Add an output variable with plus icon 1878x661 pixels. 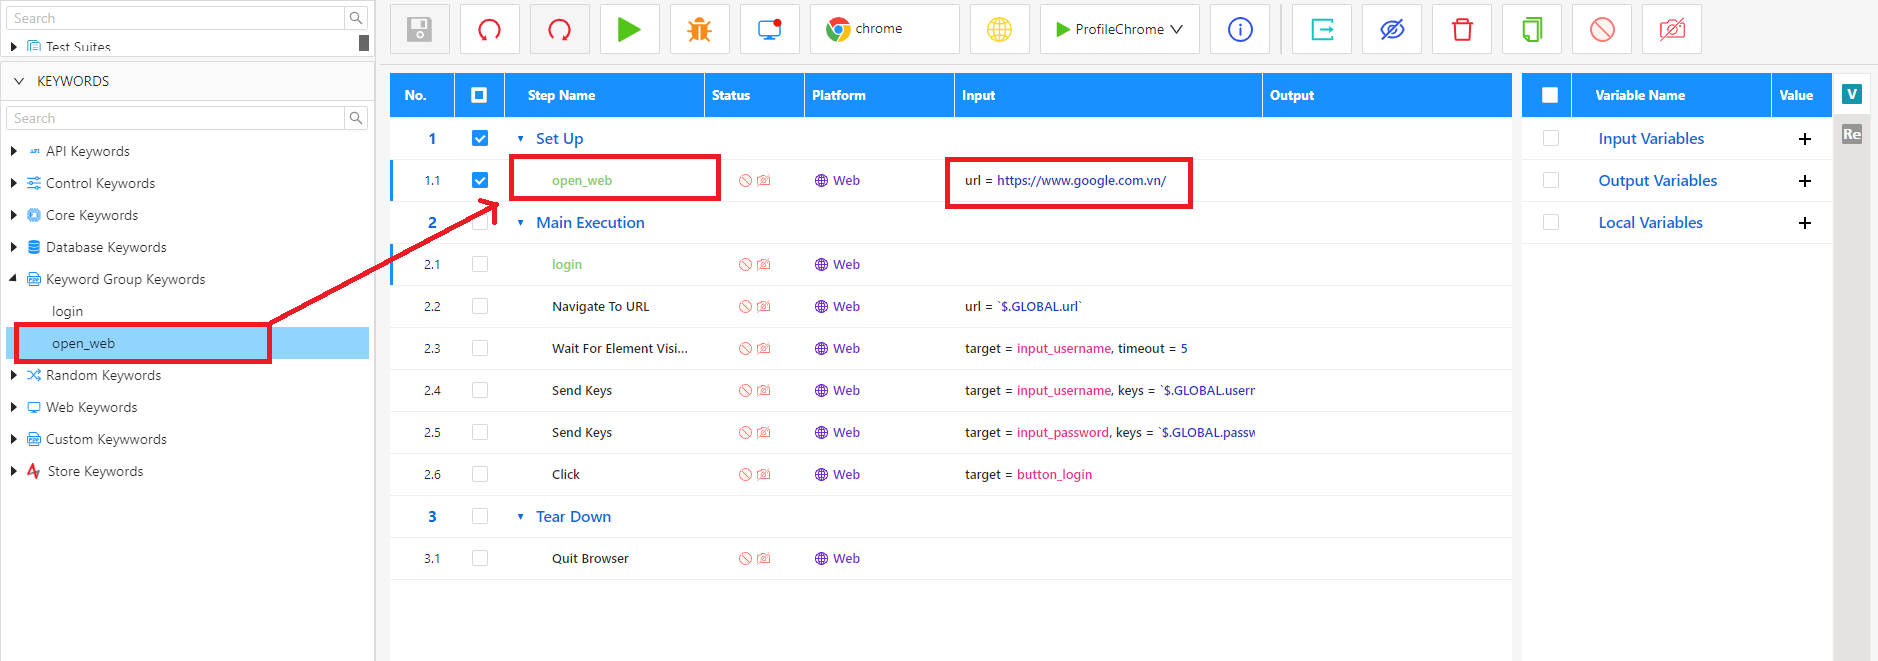[x=1805, y=181]
